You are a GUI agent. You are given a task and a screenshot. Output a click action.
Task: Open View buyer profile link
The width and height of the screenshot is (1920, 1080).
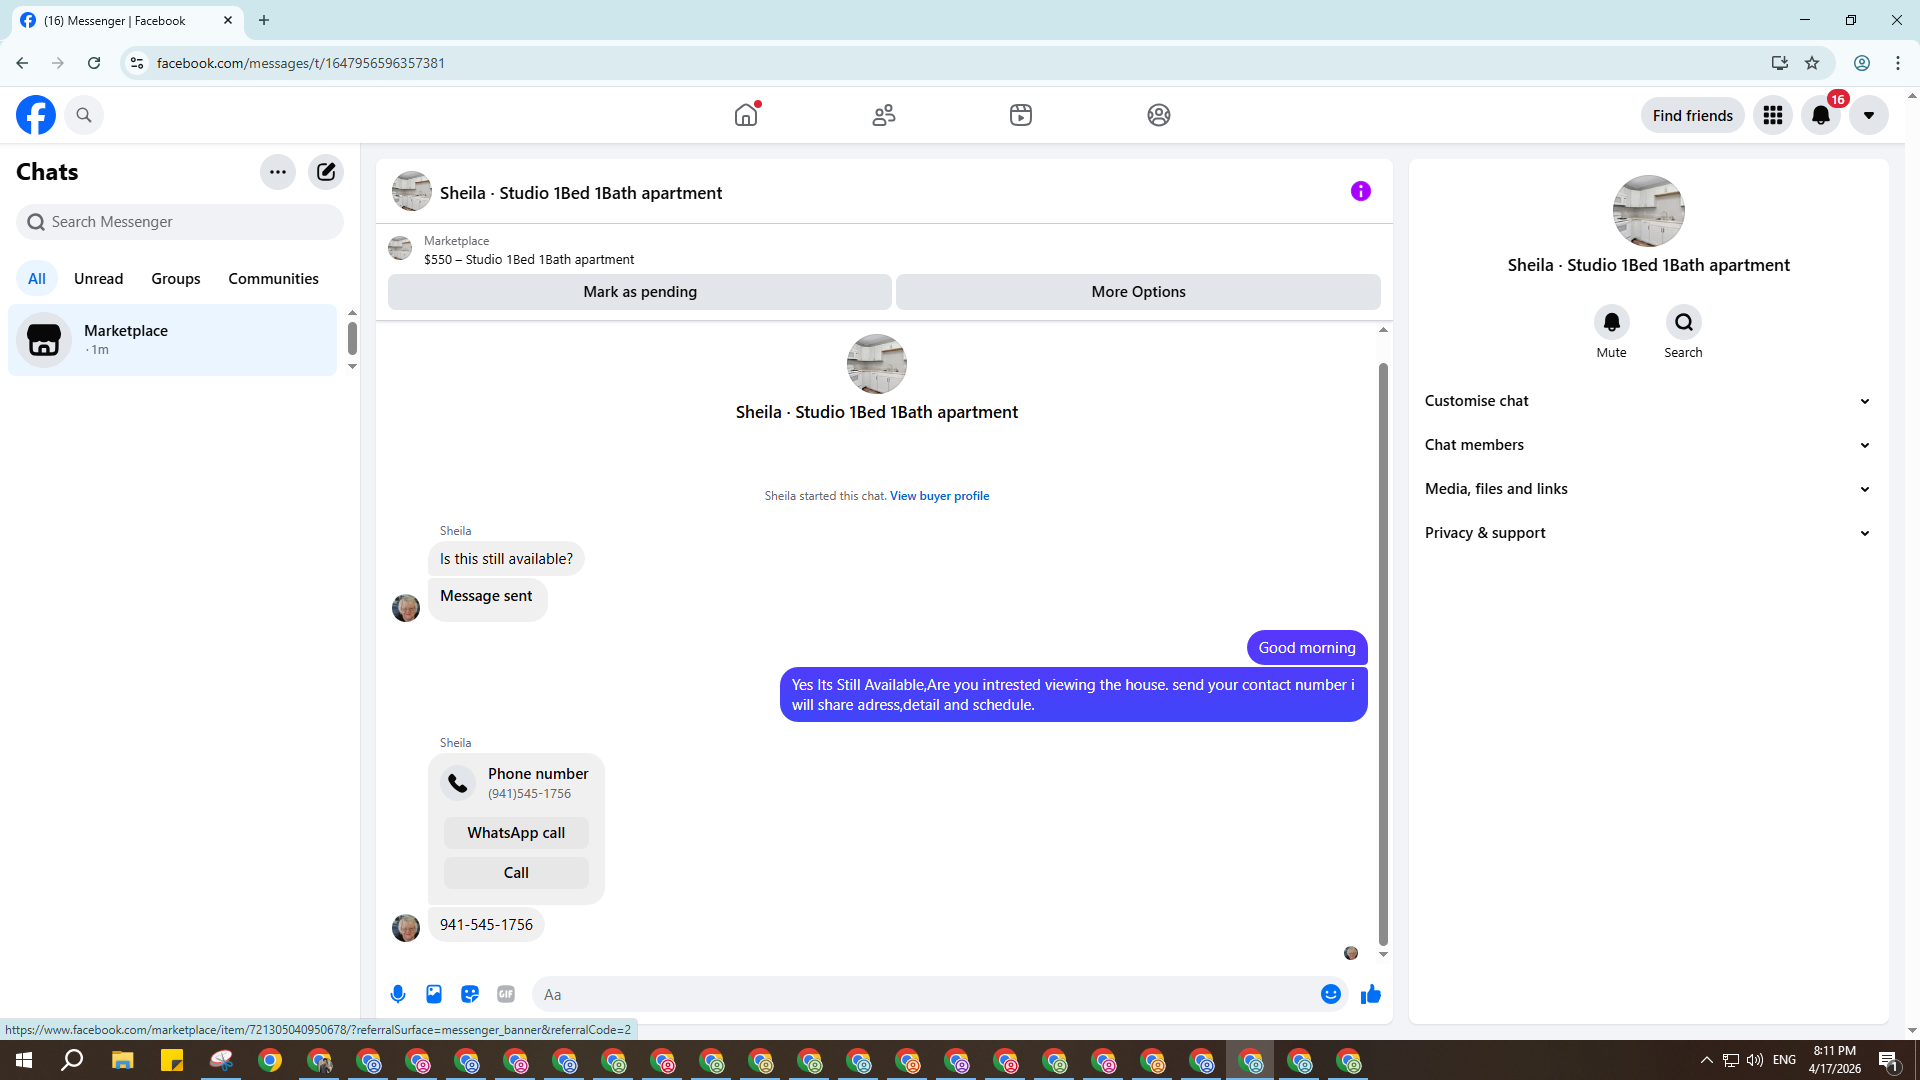(x=939, y=496)
